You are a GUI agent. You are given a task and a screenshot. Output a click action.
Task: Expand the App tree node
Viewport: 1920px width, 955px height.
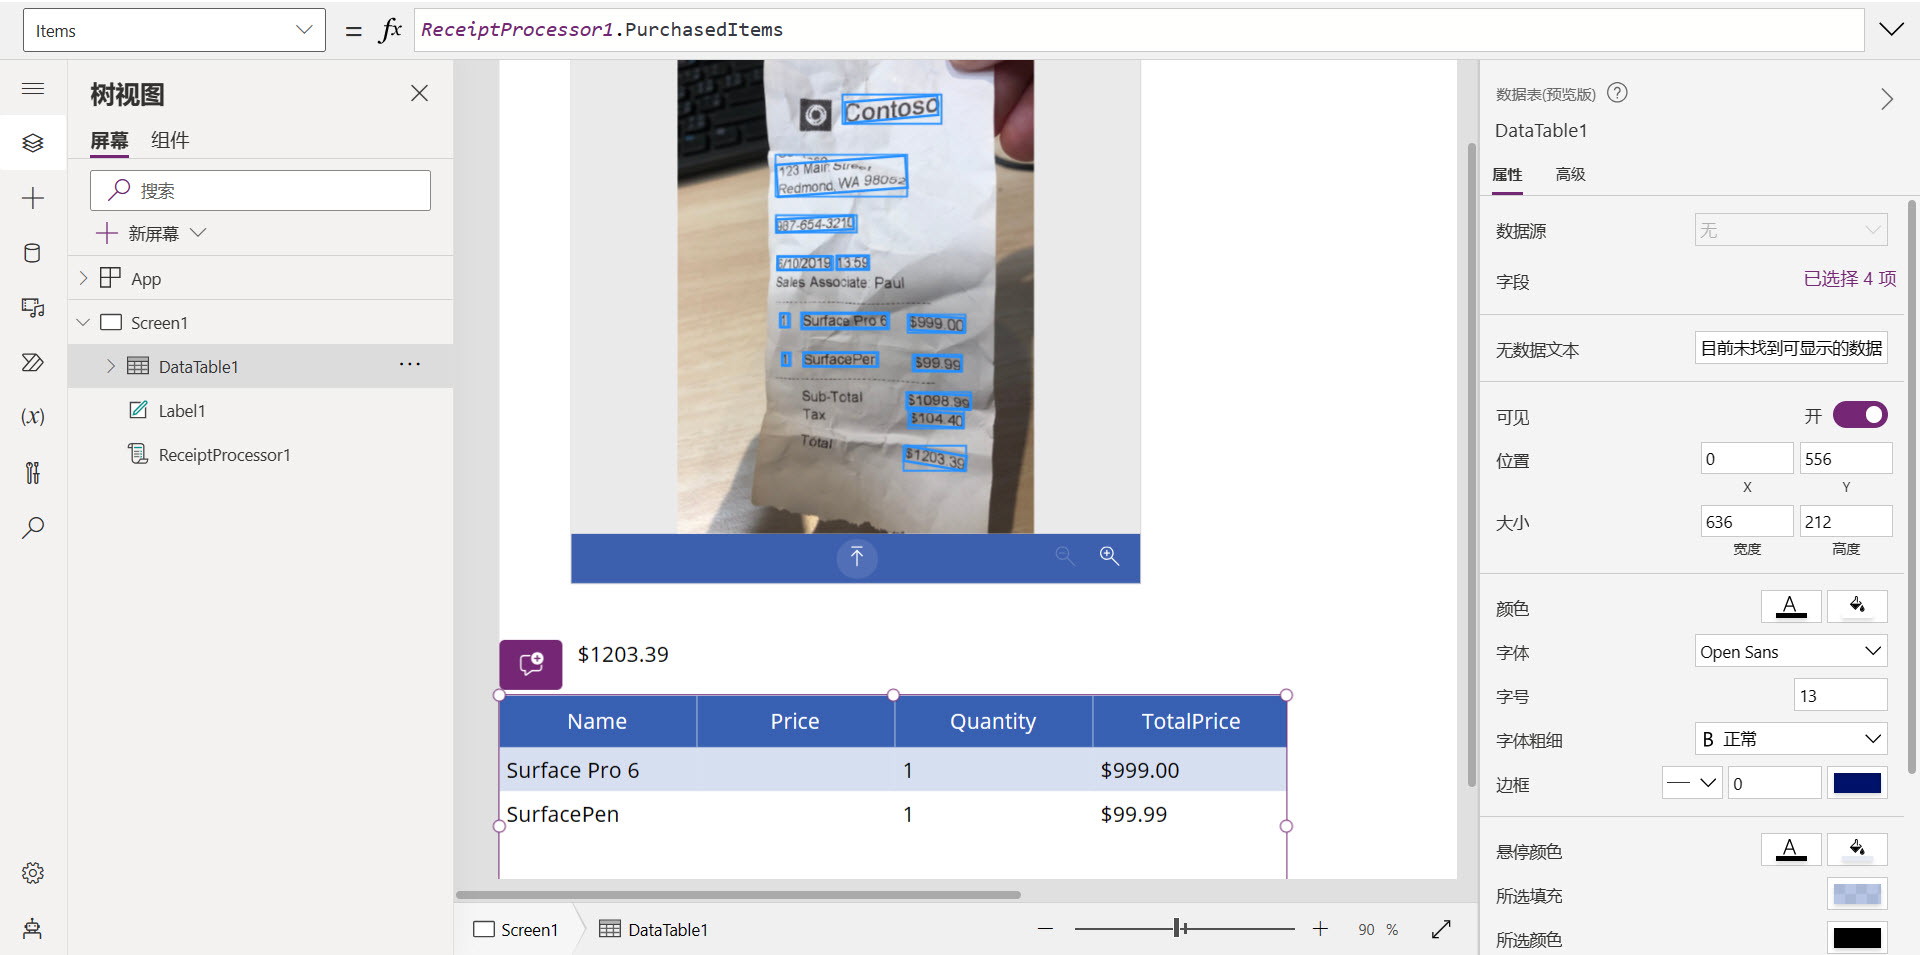pos(84,278)
